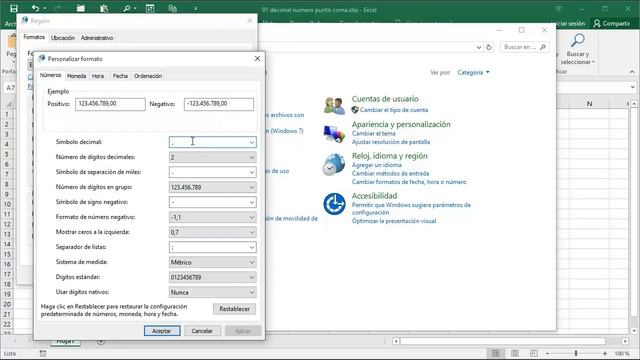Open Ubicación tab in Región dialog

point(63,38)
